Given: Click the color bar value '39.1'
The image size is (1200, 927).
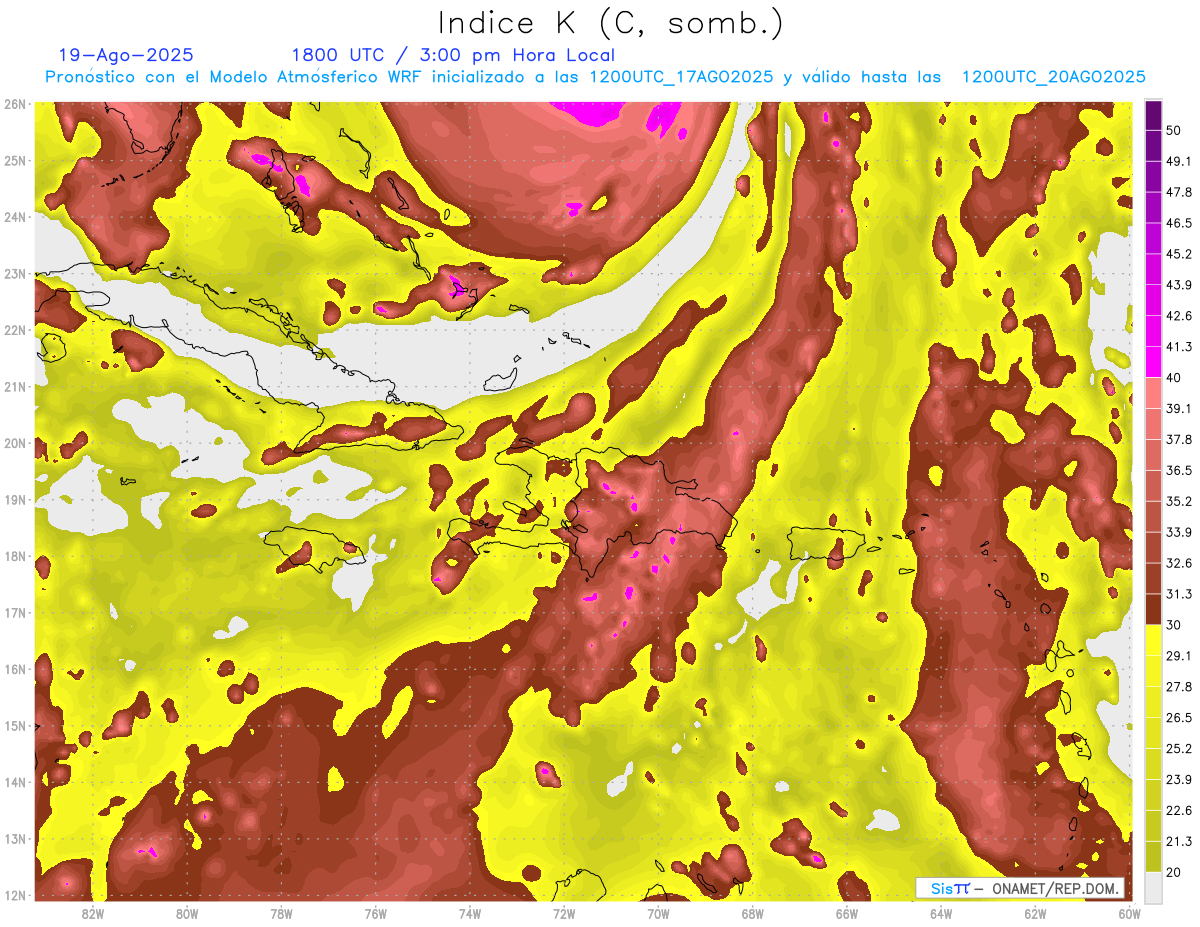Looking at the screenshot, I should point(1179,408).
